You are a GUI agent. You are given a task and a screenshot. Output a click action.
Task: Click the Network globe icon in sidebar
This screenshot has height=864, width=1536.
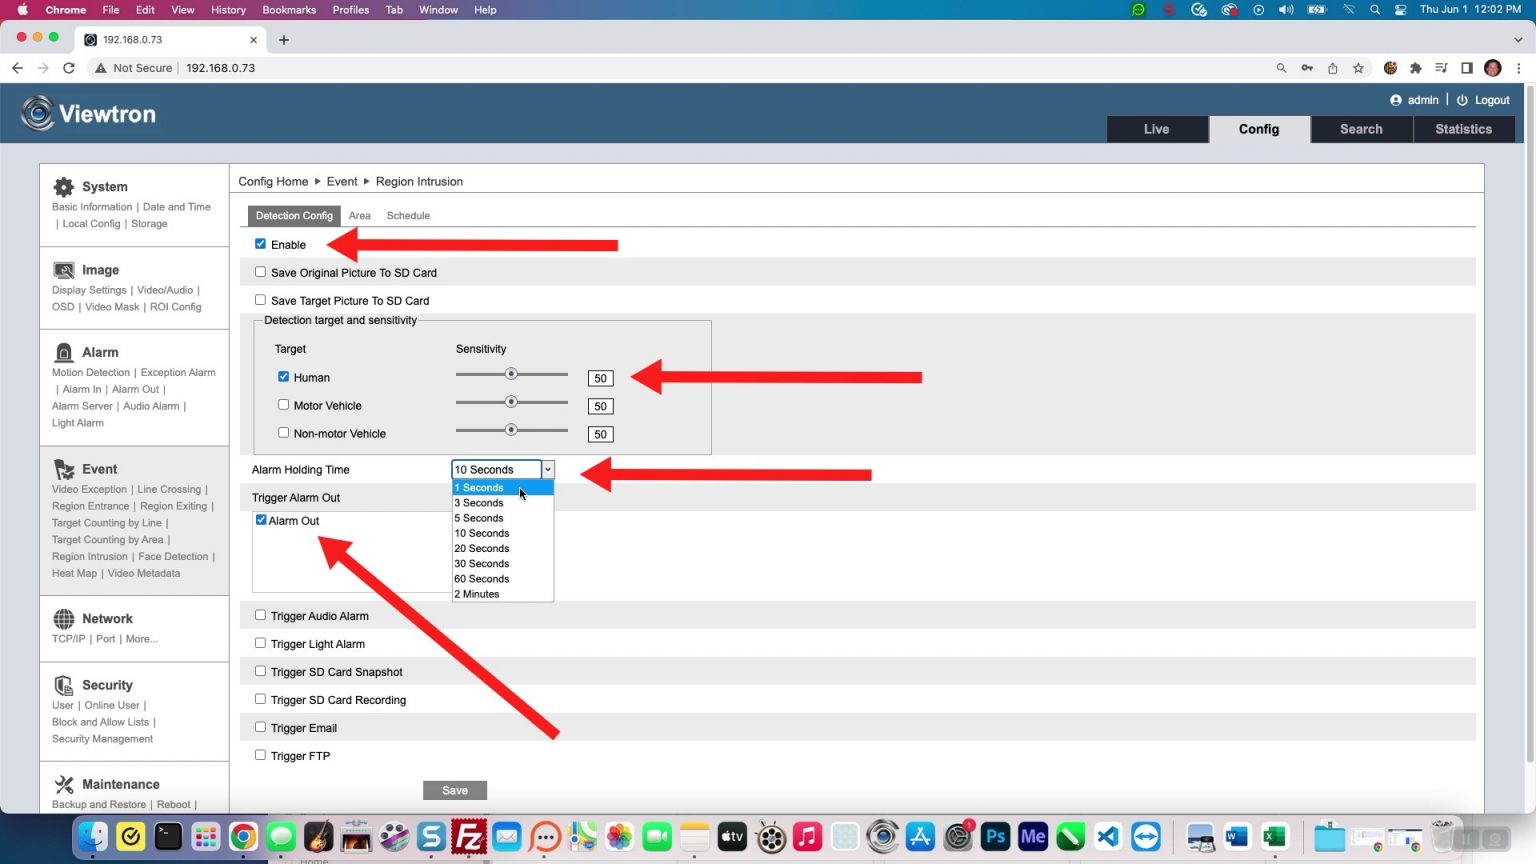[x=62, y=617]
